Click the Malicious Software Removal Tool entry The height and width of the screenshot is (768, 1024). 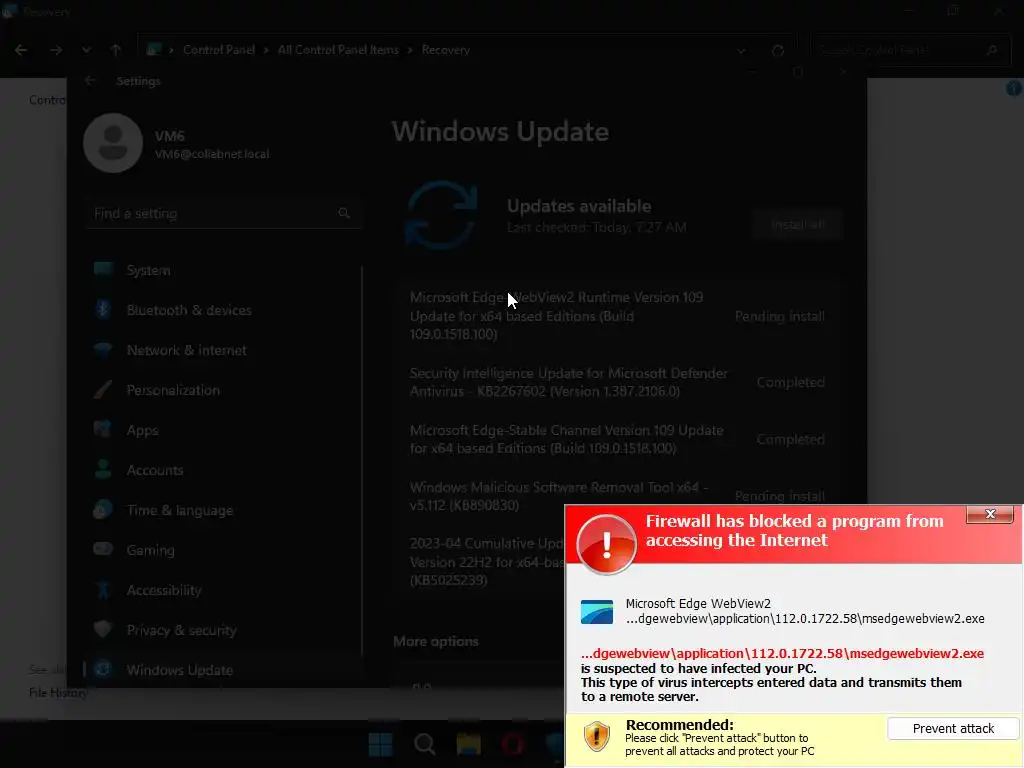[x=618, y=496]
